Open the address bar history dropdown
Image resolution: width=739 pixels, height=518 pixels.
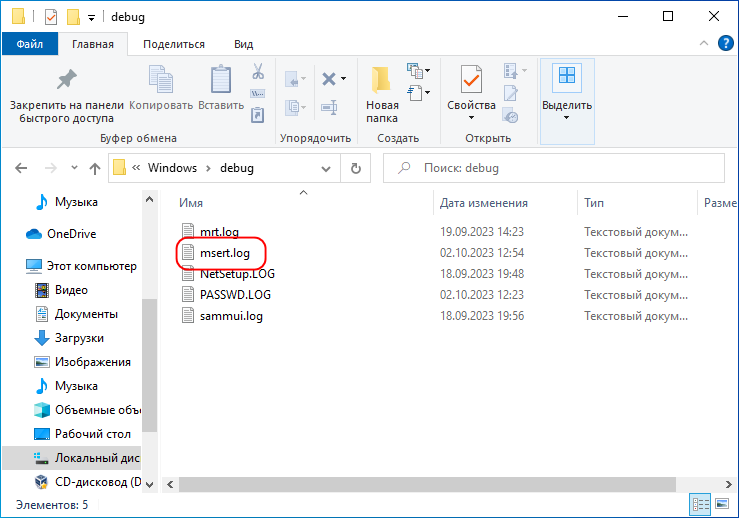tap(326, 169)
